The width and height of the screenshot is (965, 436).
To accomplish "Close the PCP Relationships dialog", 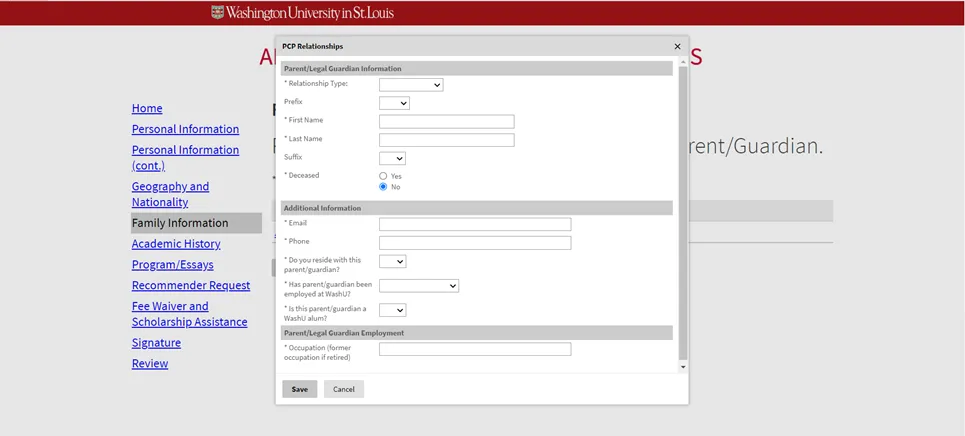I will 677,47.
